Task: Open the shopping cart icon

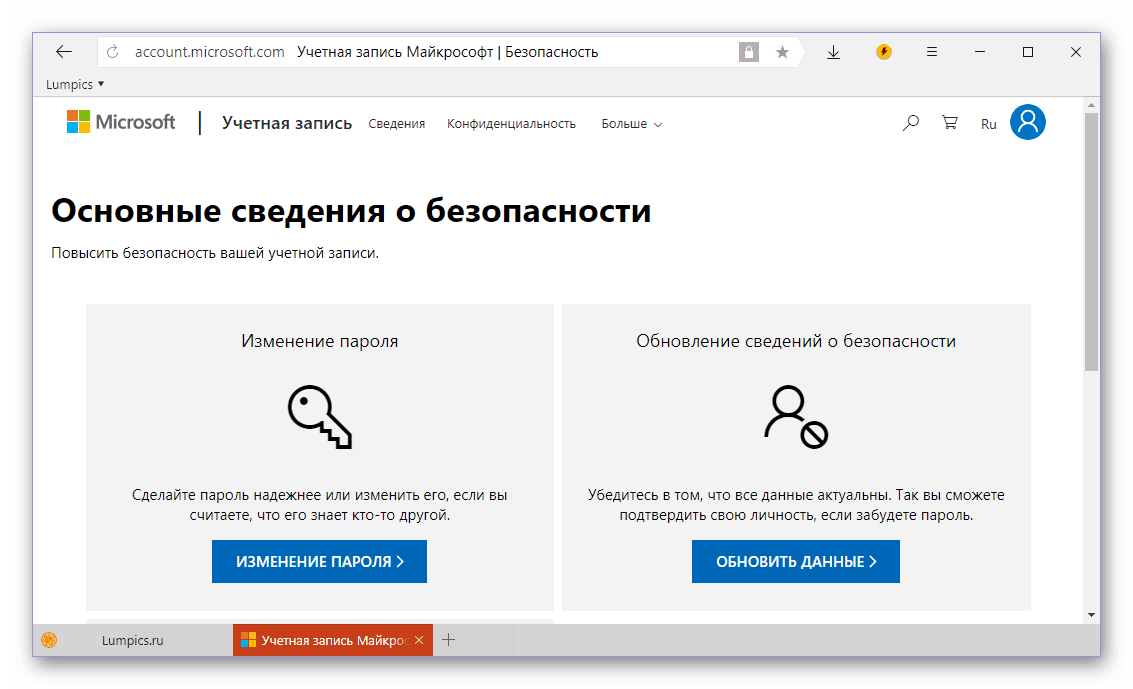Action: click(949, 123)
